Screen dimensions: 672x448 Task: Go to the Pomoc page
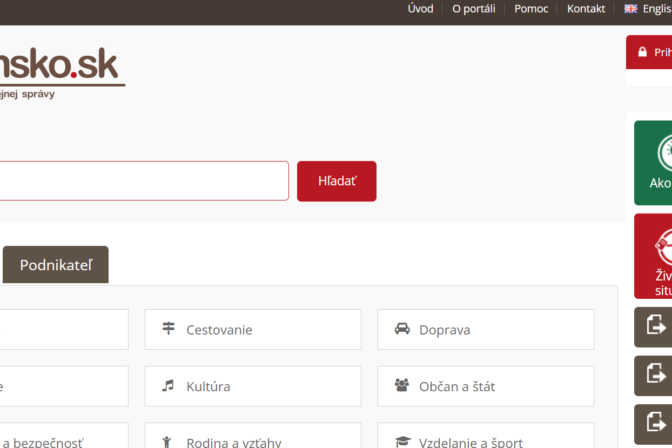coord(531,9)
